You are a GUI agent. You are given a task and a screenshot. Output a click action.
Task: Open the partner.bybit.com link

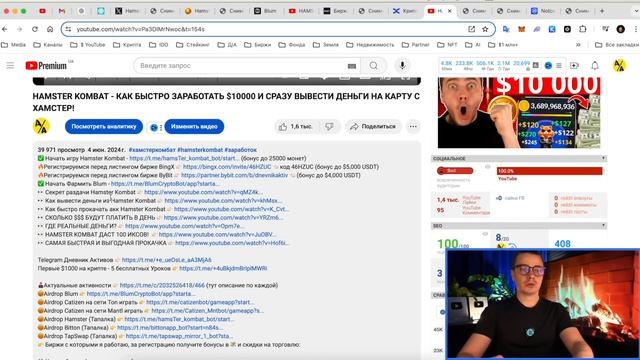point(234,175)
